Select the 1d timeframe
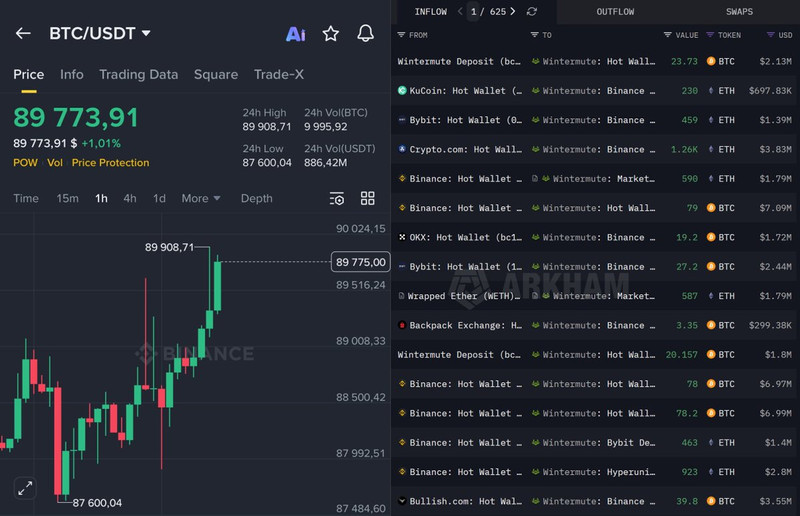 point(159,198)
